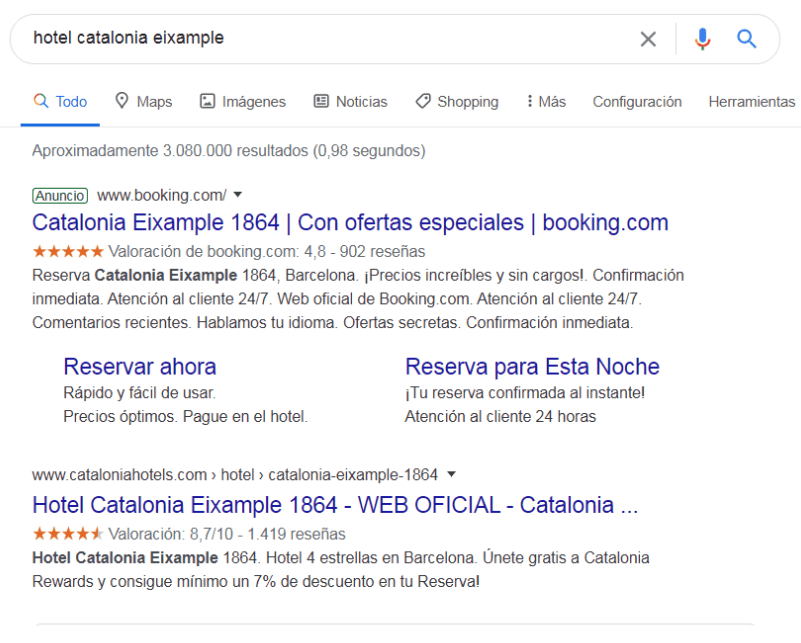The width and height of the screenshot is (801, 643).
Task: Click the Anuncio ad badge
Action: [x=60, y=196]
